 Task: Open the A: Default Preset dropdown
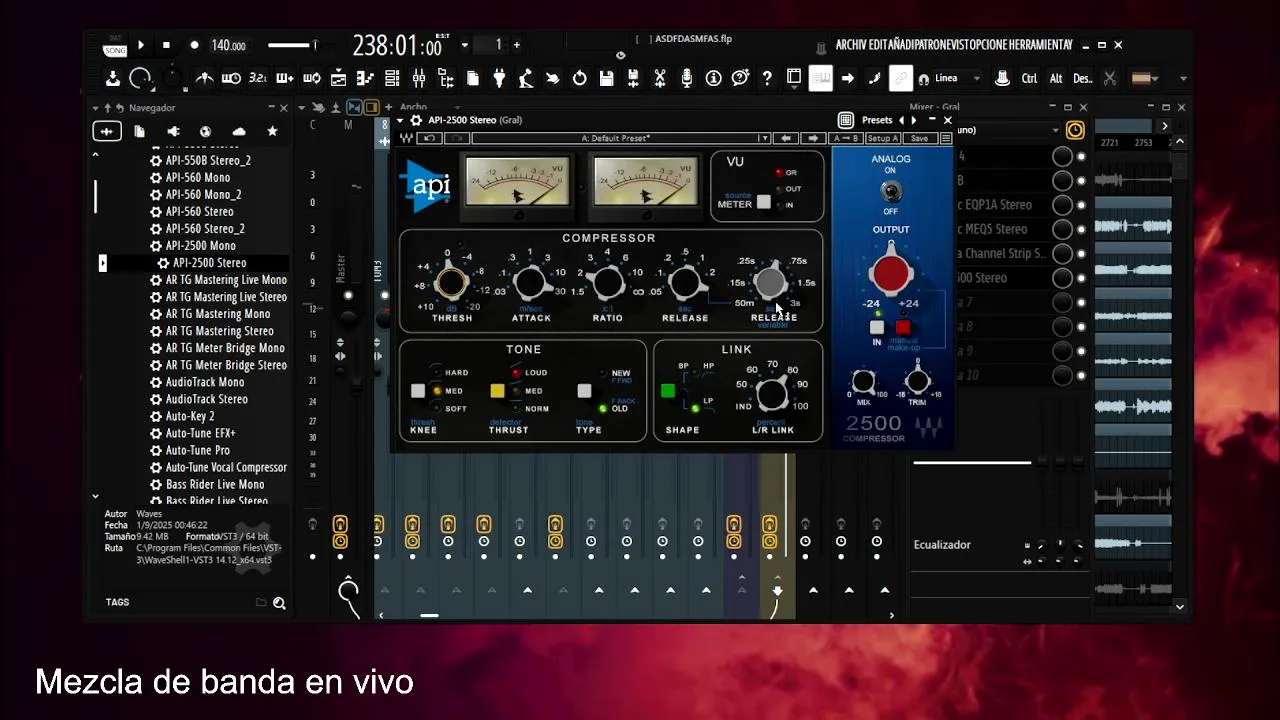pyautogui.click(x=621, y=138)
